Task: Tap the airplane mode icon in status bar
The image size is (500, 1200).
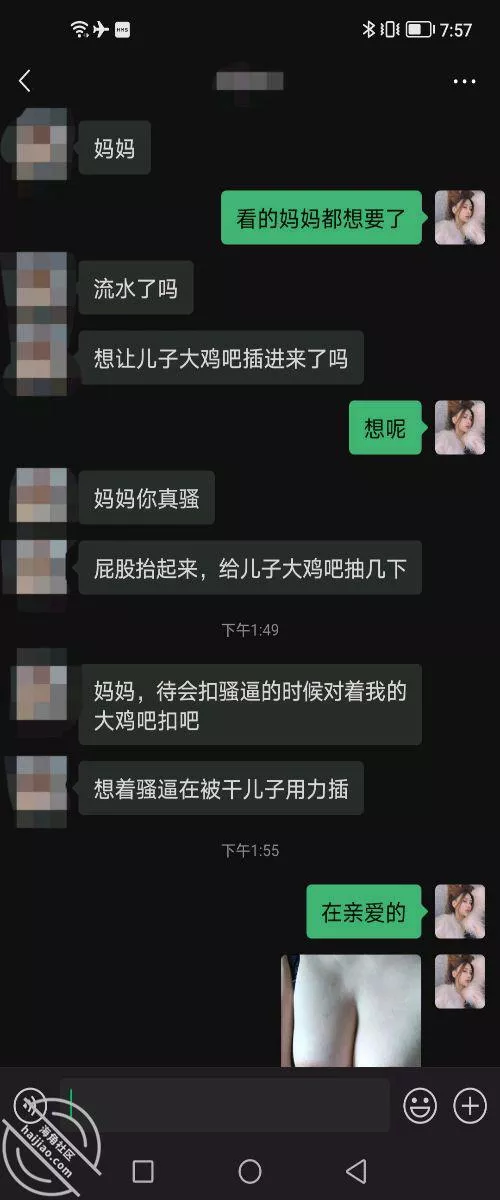Action: pos(101,29)
